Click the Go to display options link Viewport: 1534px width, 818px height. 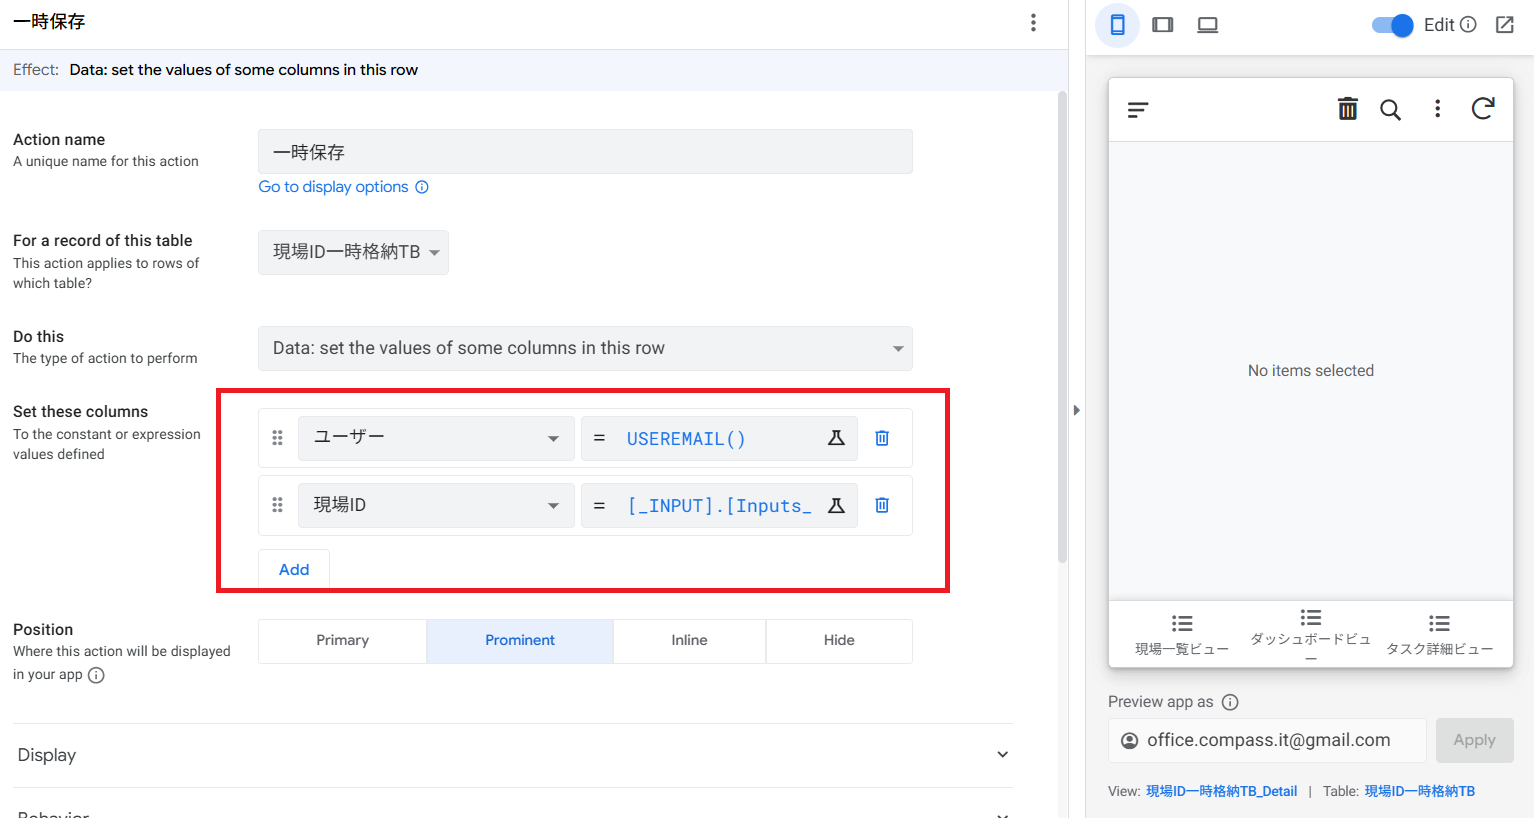tap(333, 187)
